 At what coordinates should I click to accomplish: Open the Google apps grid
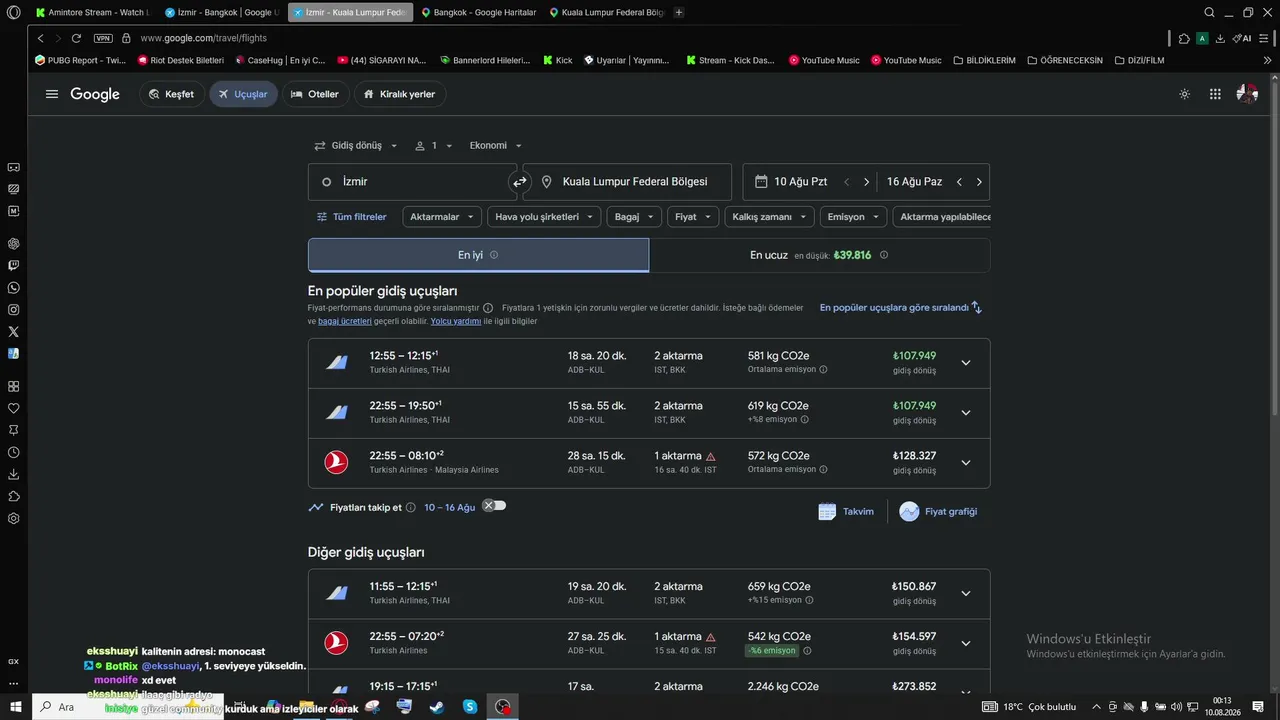click(1215, 94)
